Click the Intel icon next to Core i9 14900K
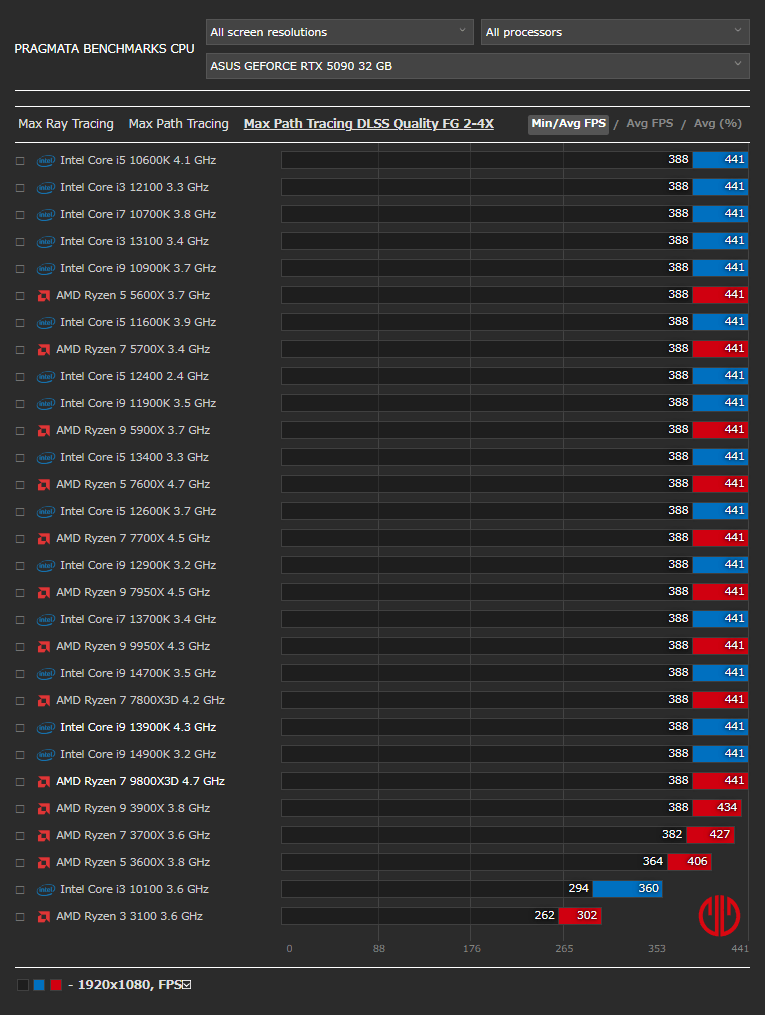This screenshot has width=765, height=1015. click(45, 755)
